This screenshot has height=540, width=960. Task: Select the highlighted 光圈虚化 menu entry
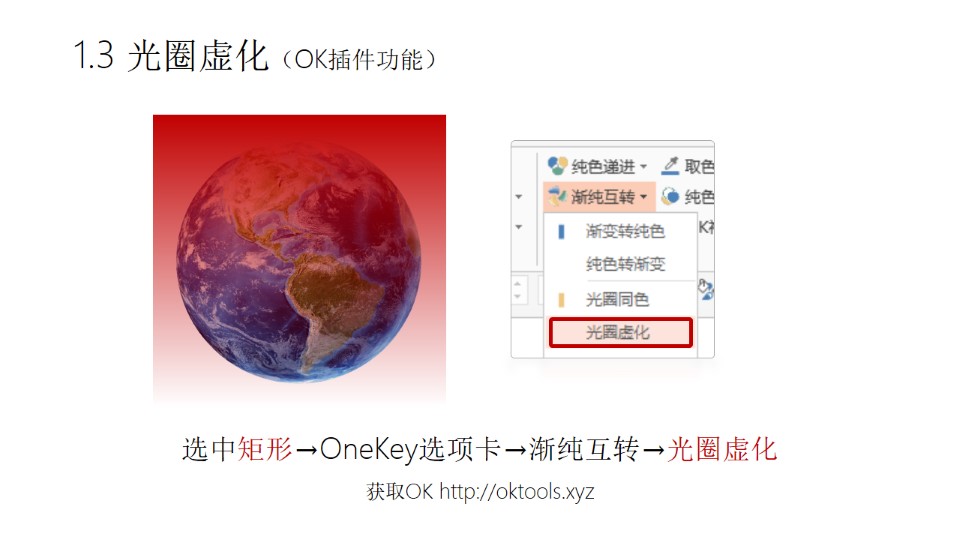(621, 332)
